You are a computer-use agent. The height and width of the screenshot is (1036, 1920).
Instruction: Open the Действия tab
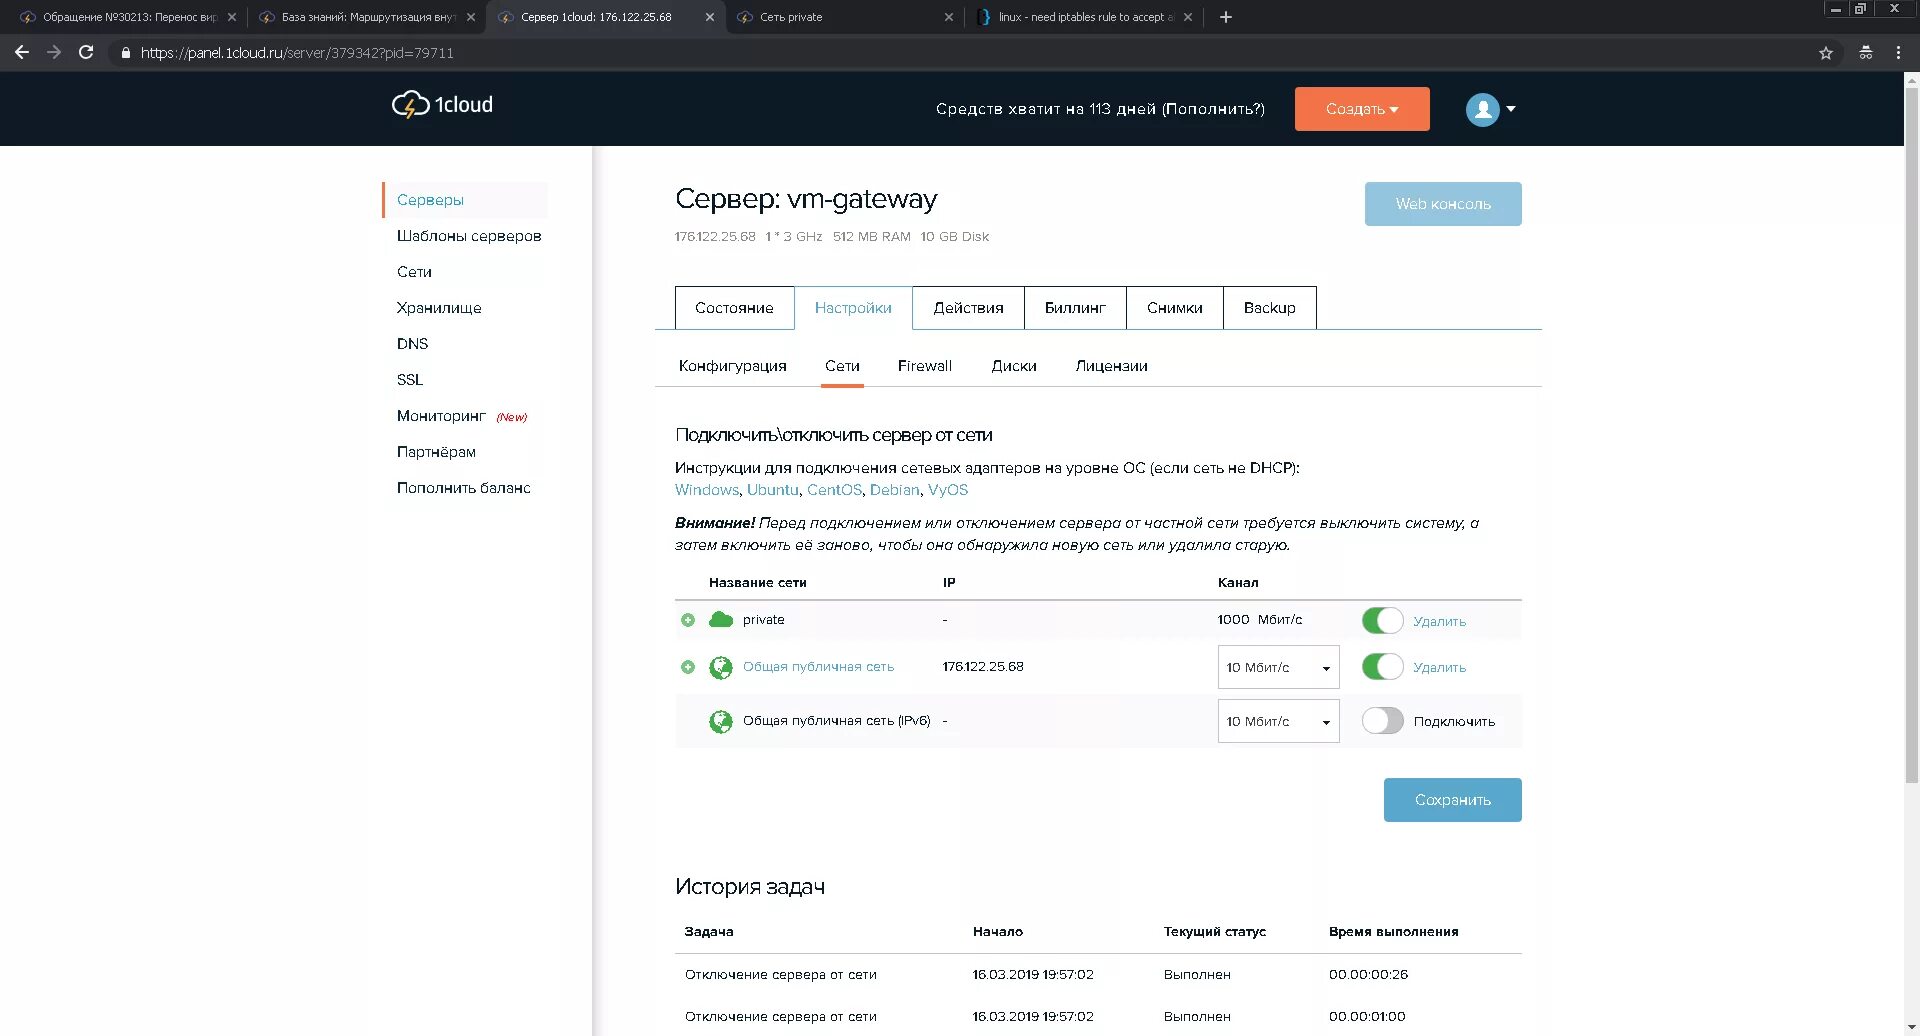click(968, 308)
